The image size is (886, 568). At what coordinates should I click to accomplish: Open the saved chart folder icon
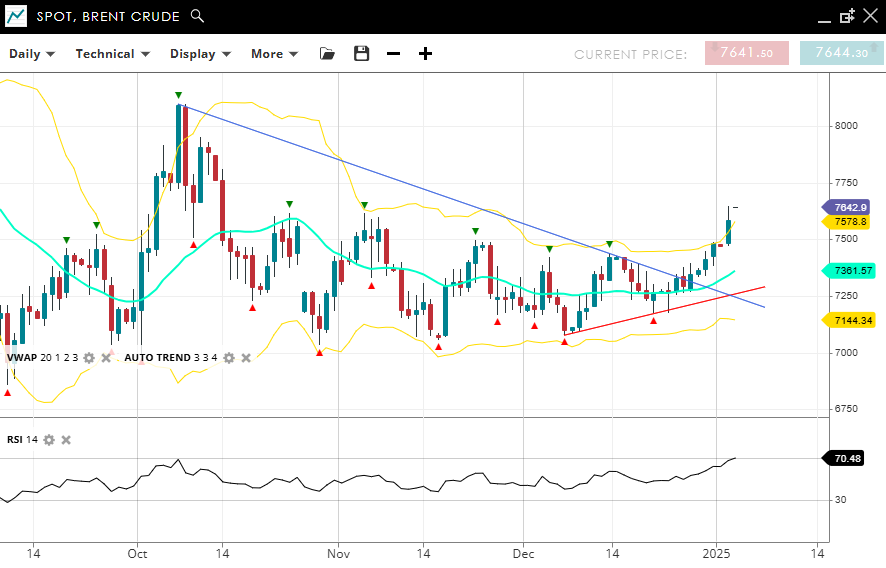pos(327,54)
